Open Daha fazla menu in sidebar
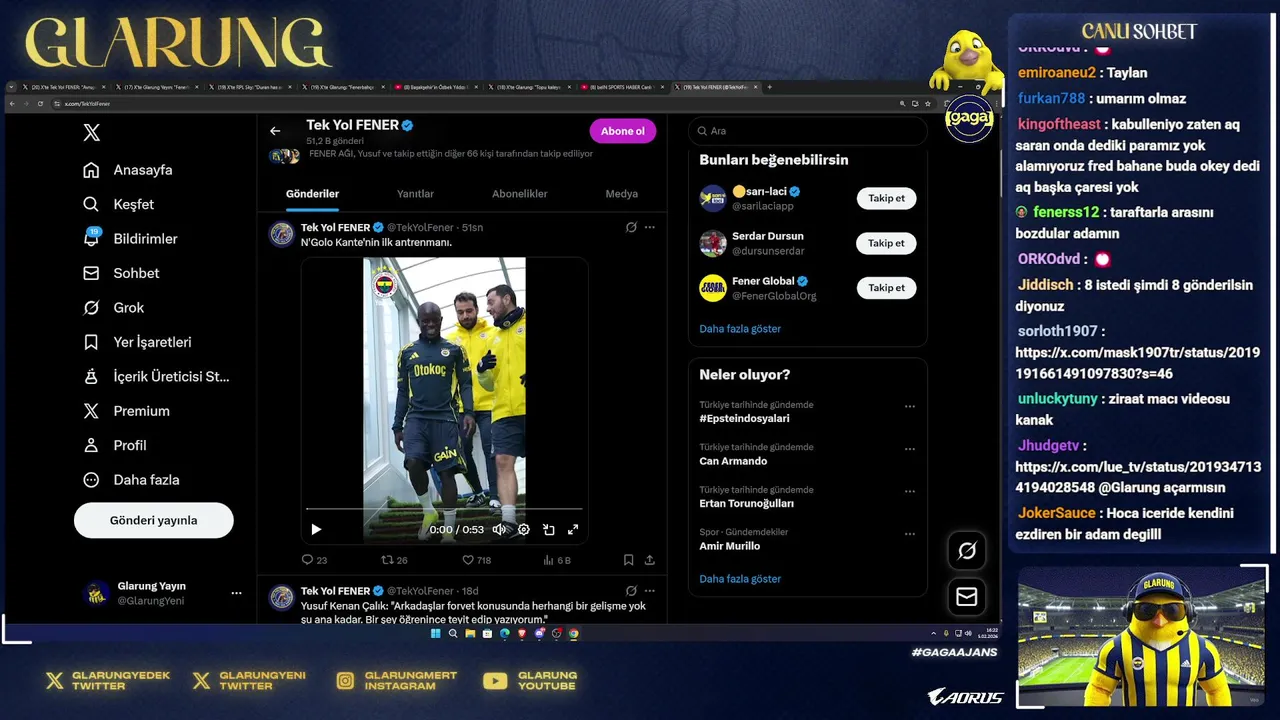This screenshot has height=720, width=1280. click(131, 480)
